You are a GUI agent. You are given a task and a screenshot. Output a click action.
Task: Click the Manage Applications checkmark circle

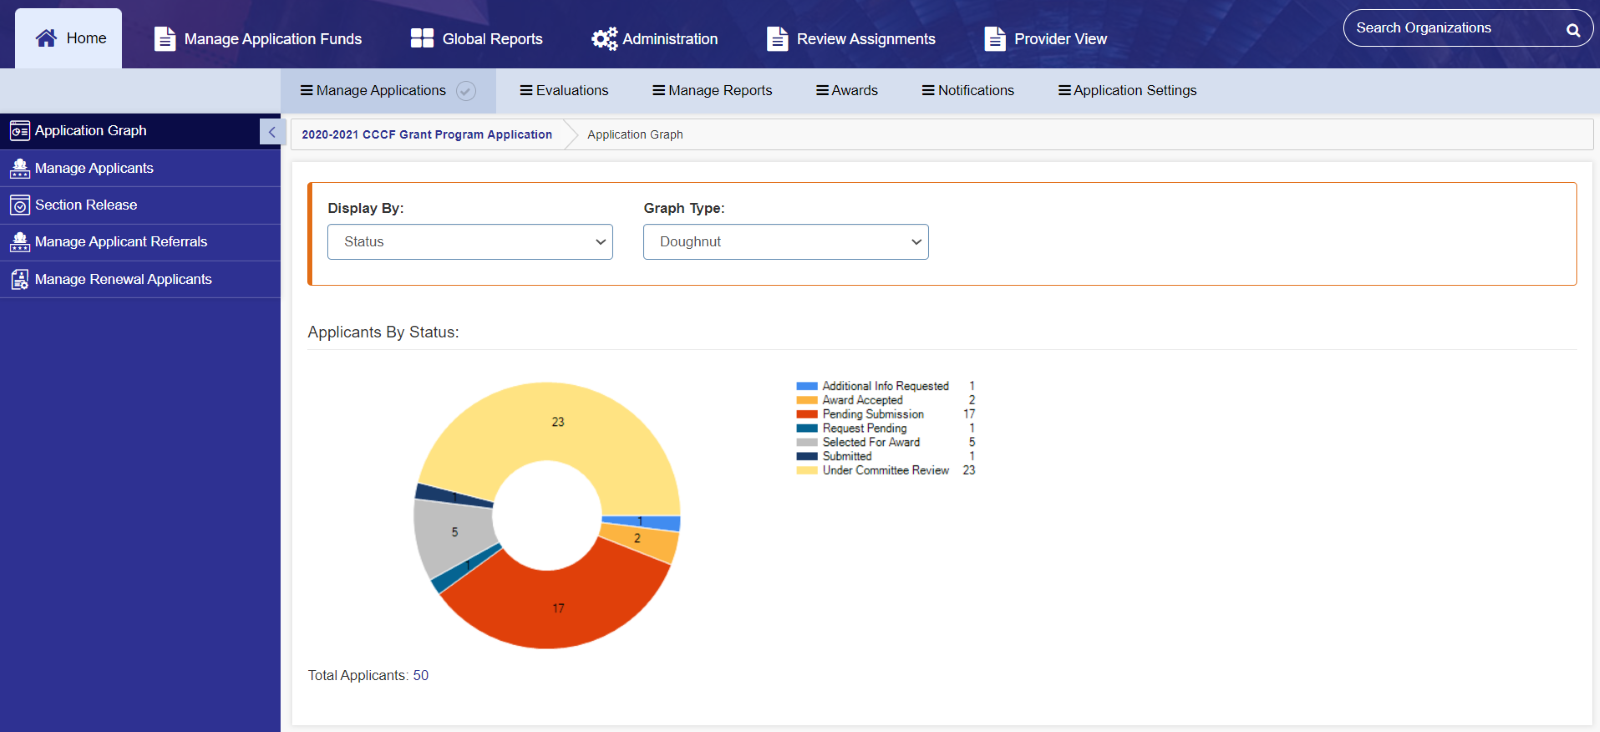pos(466,91)
